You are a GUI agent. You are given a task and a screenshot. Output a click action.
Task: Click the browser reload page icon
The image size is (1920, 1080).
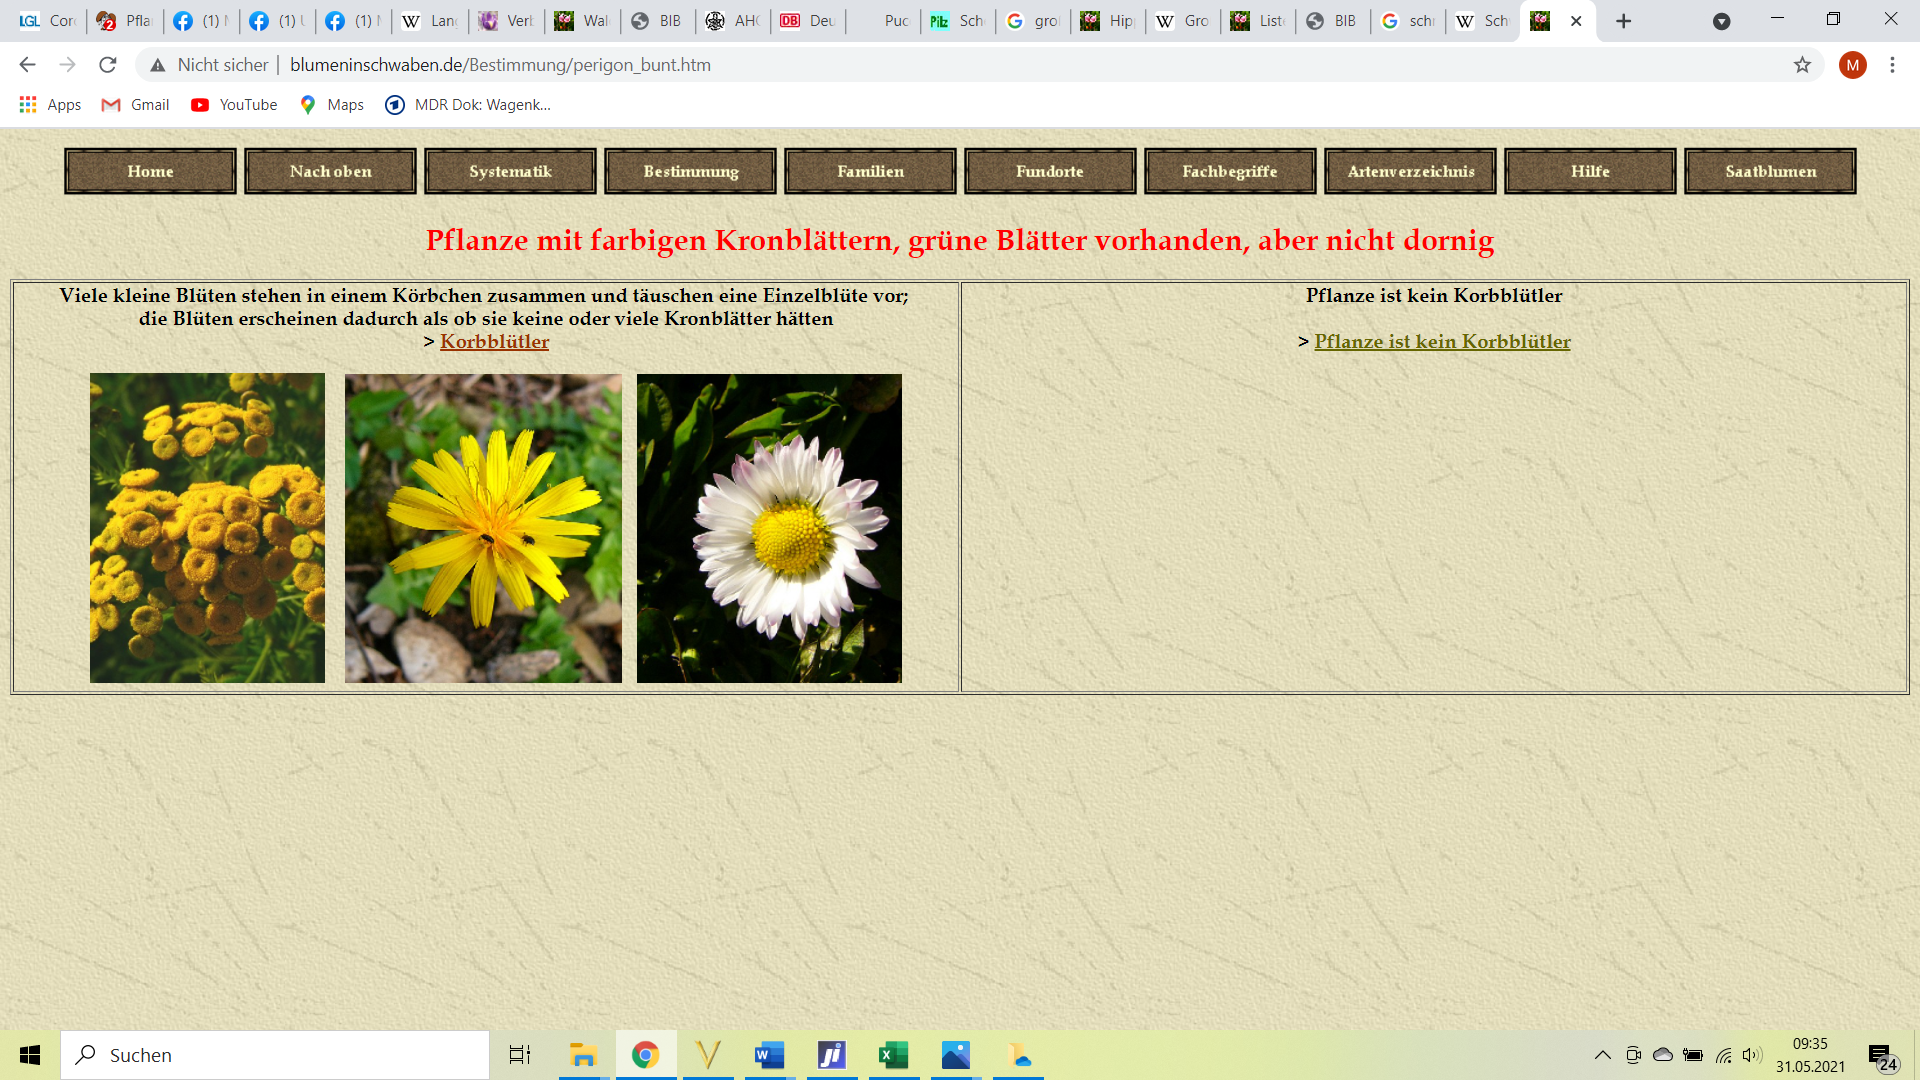tap(108, 65)
